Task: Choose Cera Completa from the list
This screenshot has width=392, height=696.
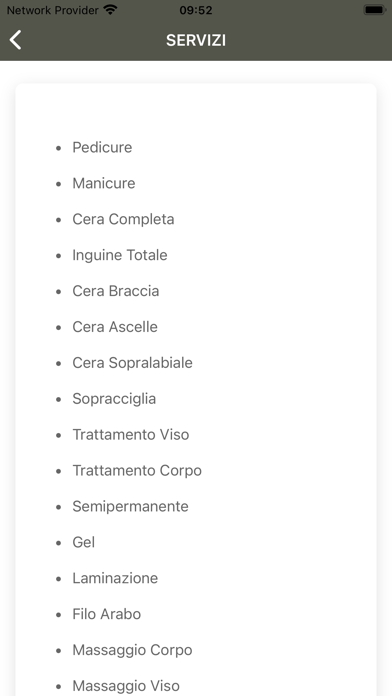Action: (x=123, y=219)
